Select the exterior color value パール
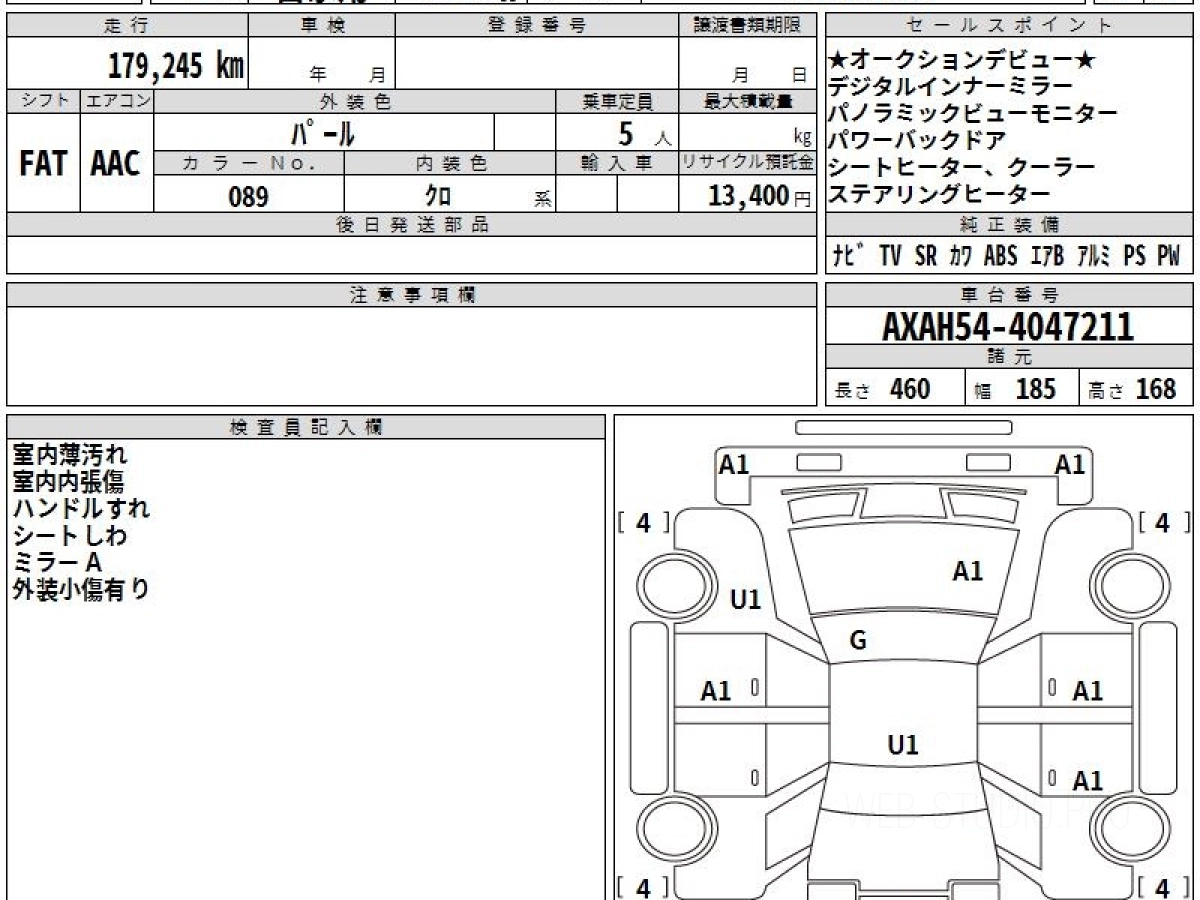The image size is (1200, 900). [x=323, y=132]
